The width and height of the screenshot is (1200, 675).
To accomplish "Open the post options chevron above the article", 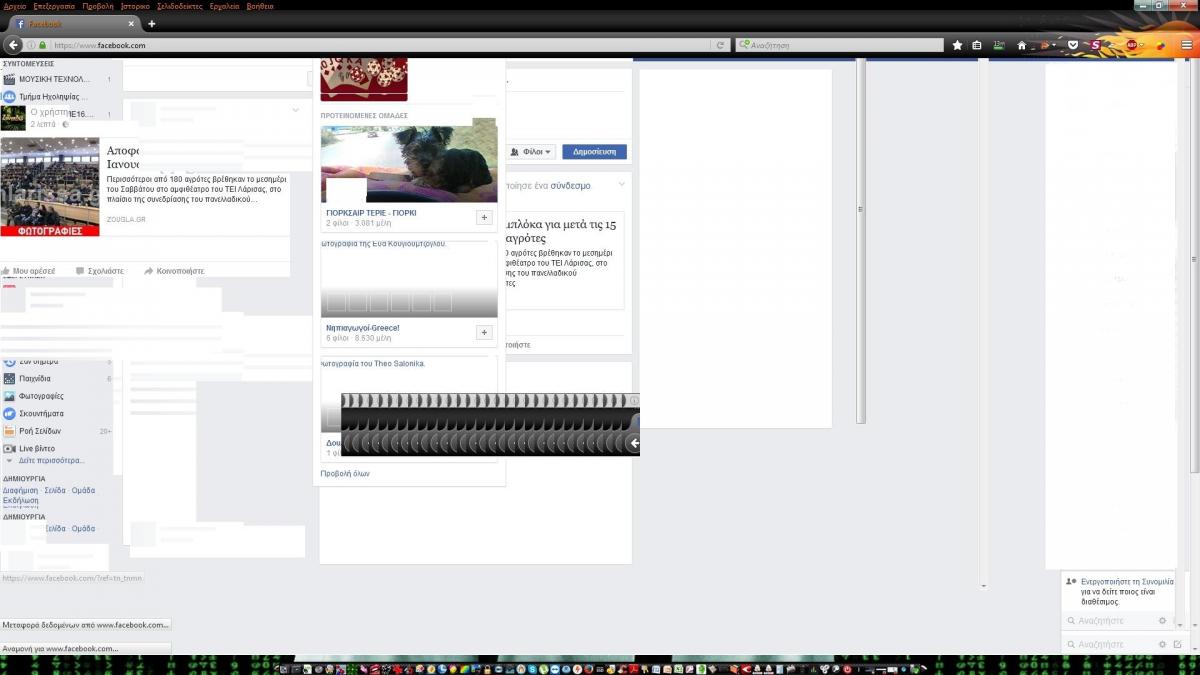I will (x=295, y=110).
